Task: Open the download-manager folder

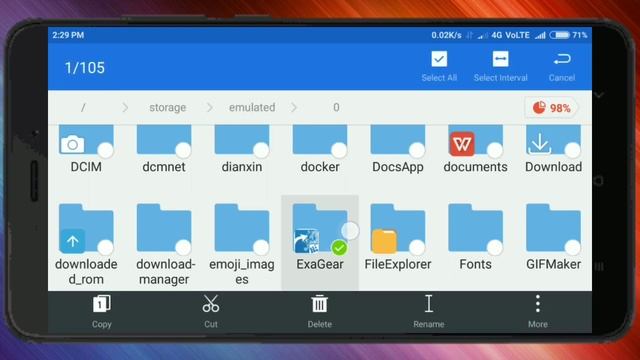Action: pos(164,228)
